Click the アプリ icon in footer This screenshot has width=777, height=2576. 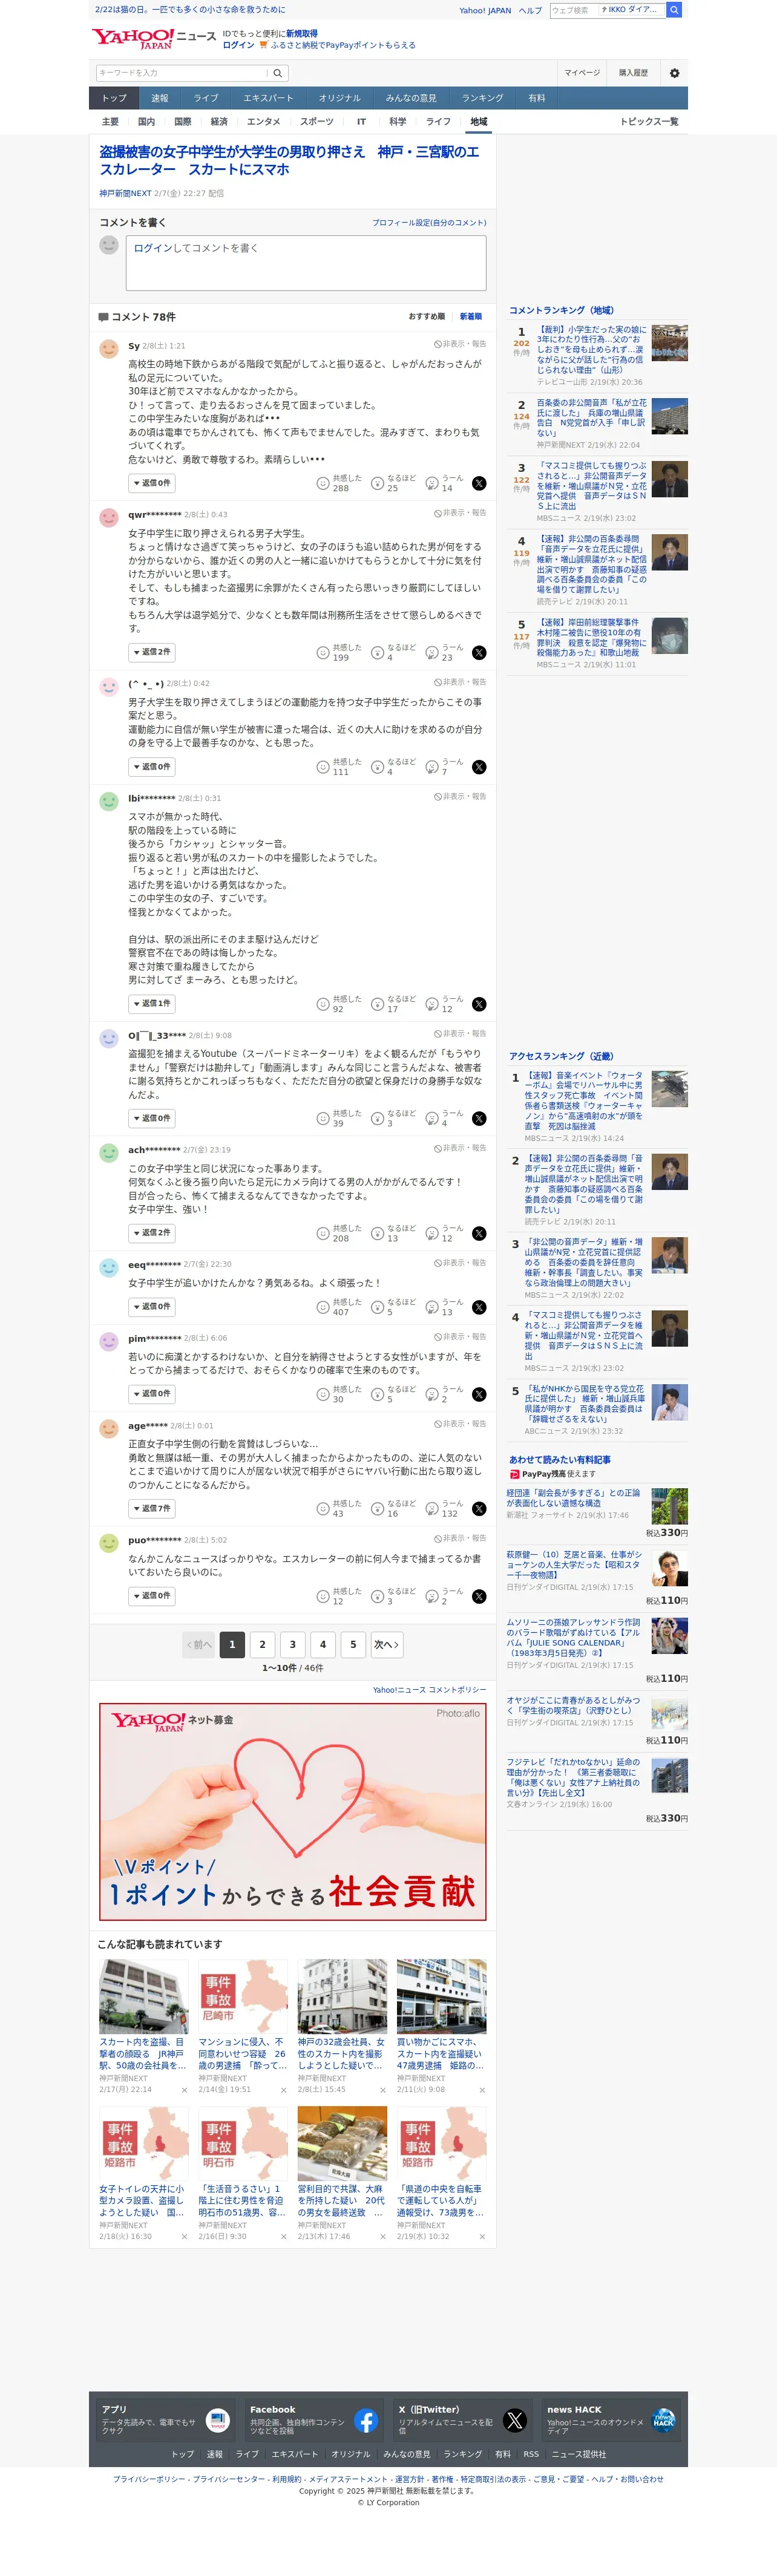218,2421
